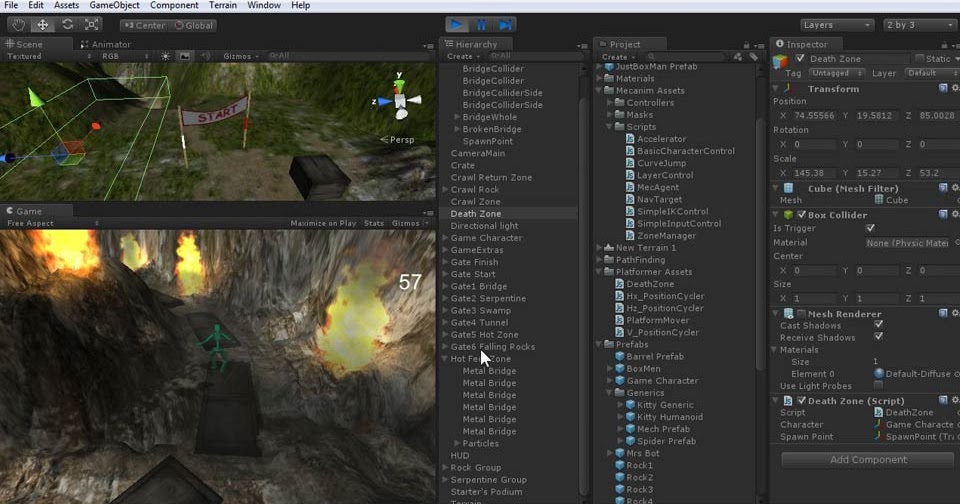Open the Layers dropdown
This screenshot has width=960, height=504.
point(837,25)
